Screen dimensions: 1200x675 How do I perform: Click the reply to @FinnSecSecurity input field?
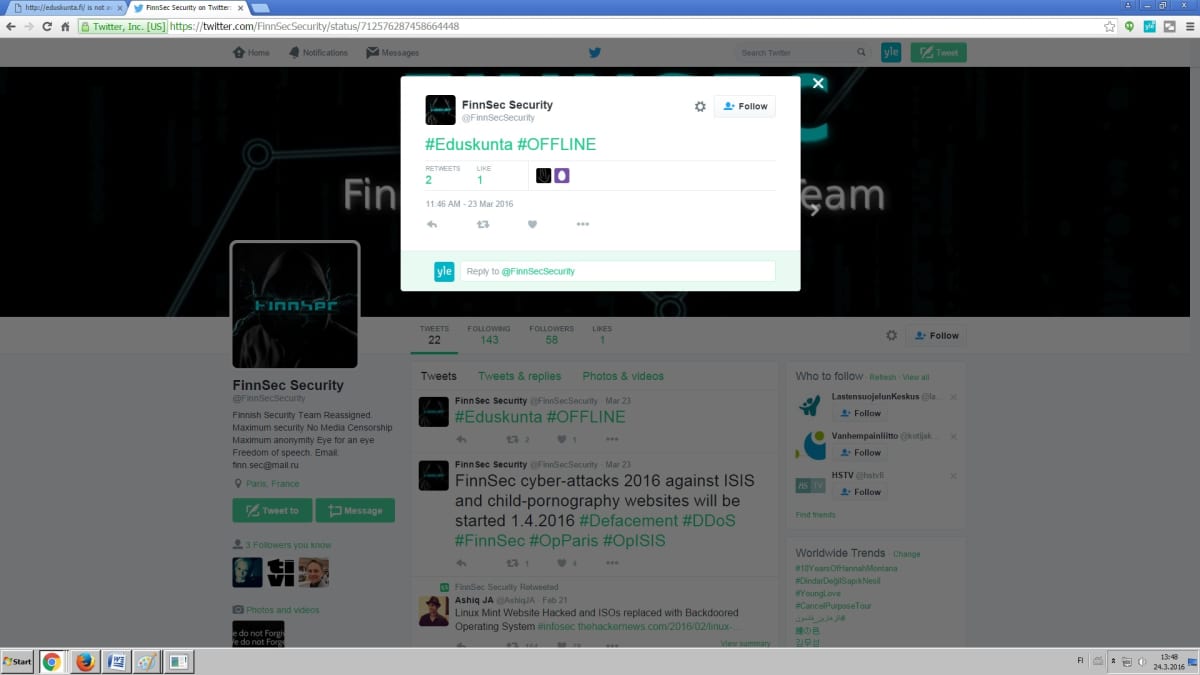coord(618,271)
